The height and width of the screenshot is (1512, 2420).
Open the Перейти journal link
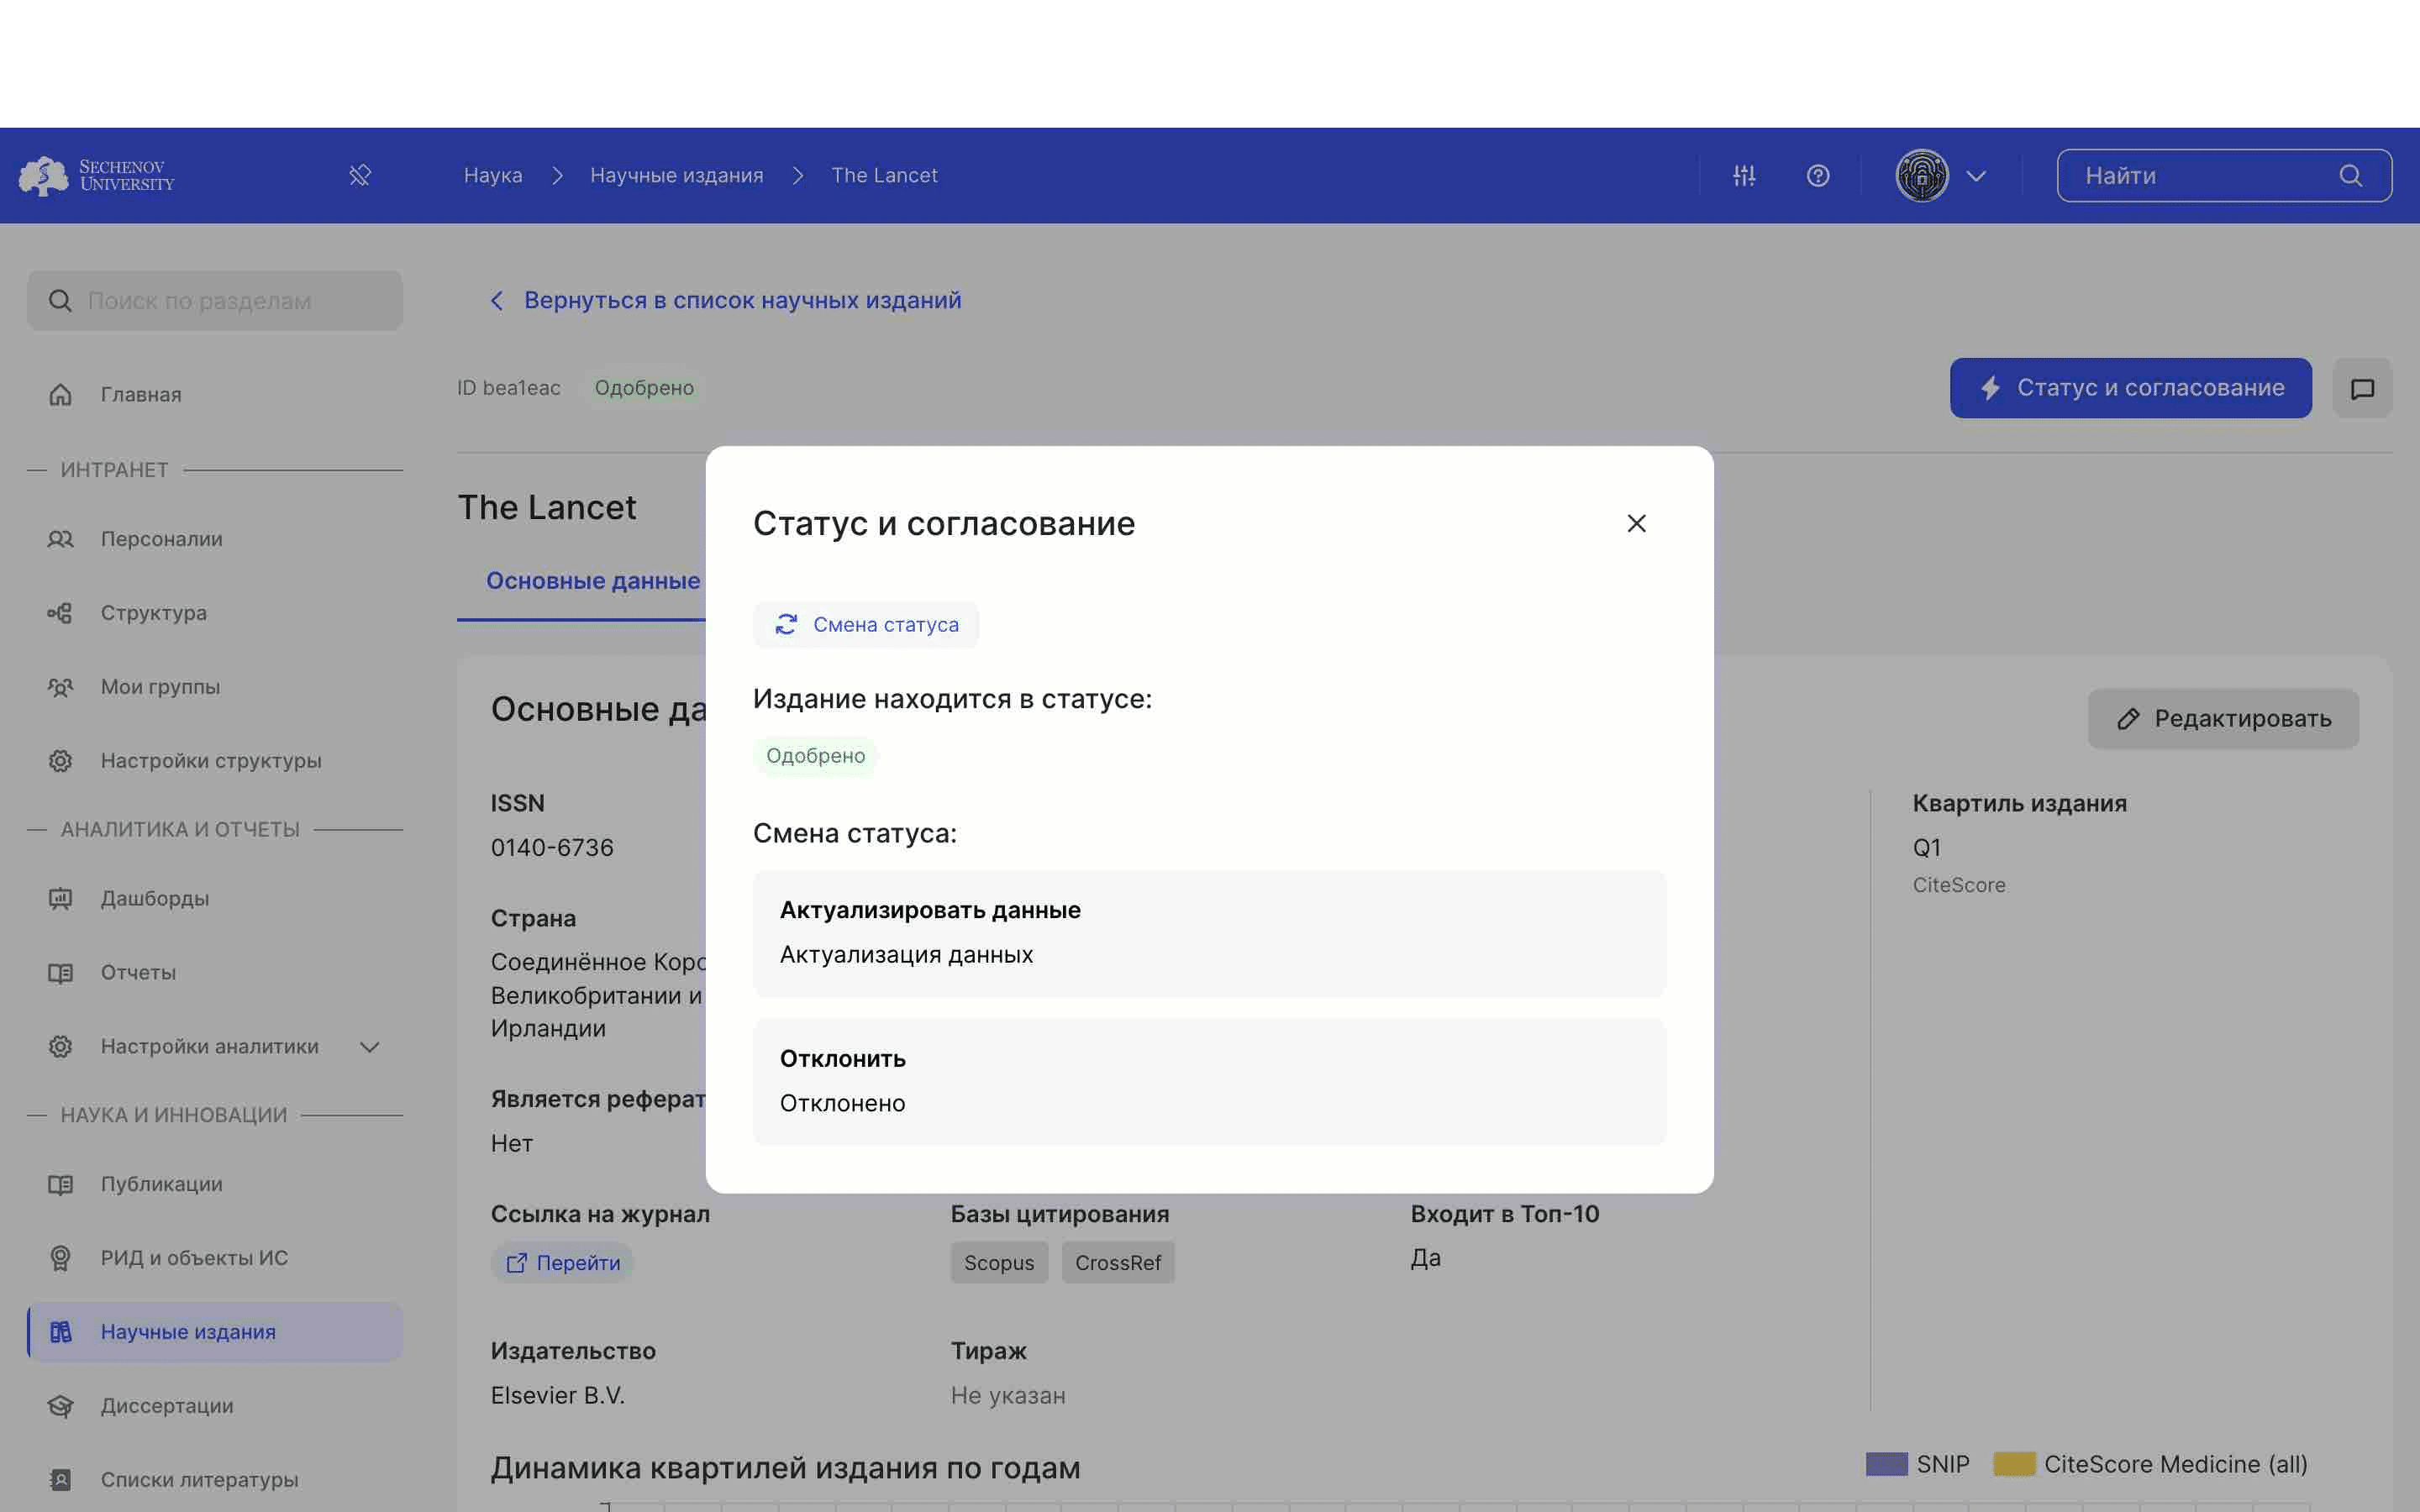click(562, 1263)
